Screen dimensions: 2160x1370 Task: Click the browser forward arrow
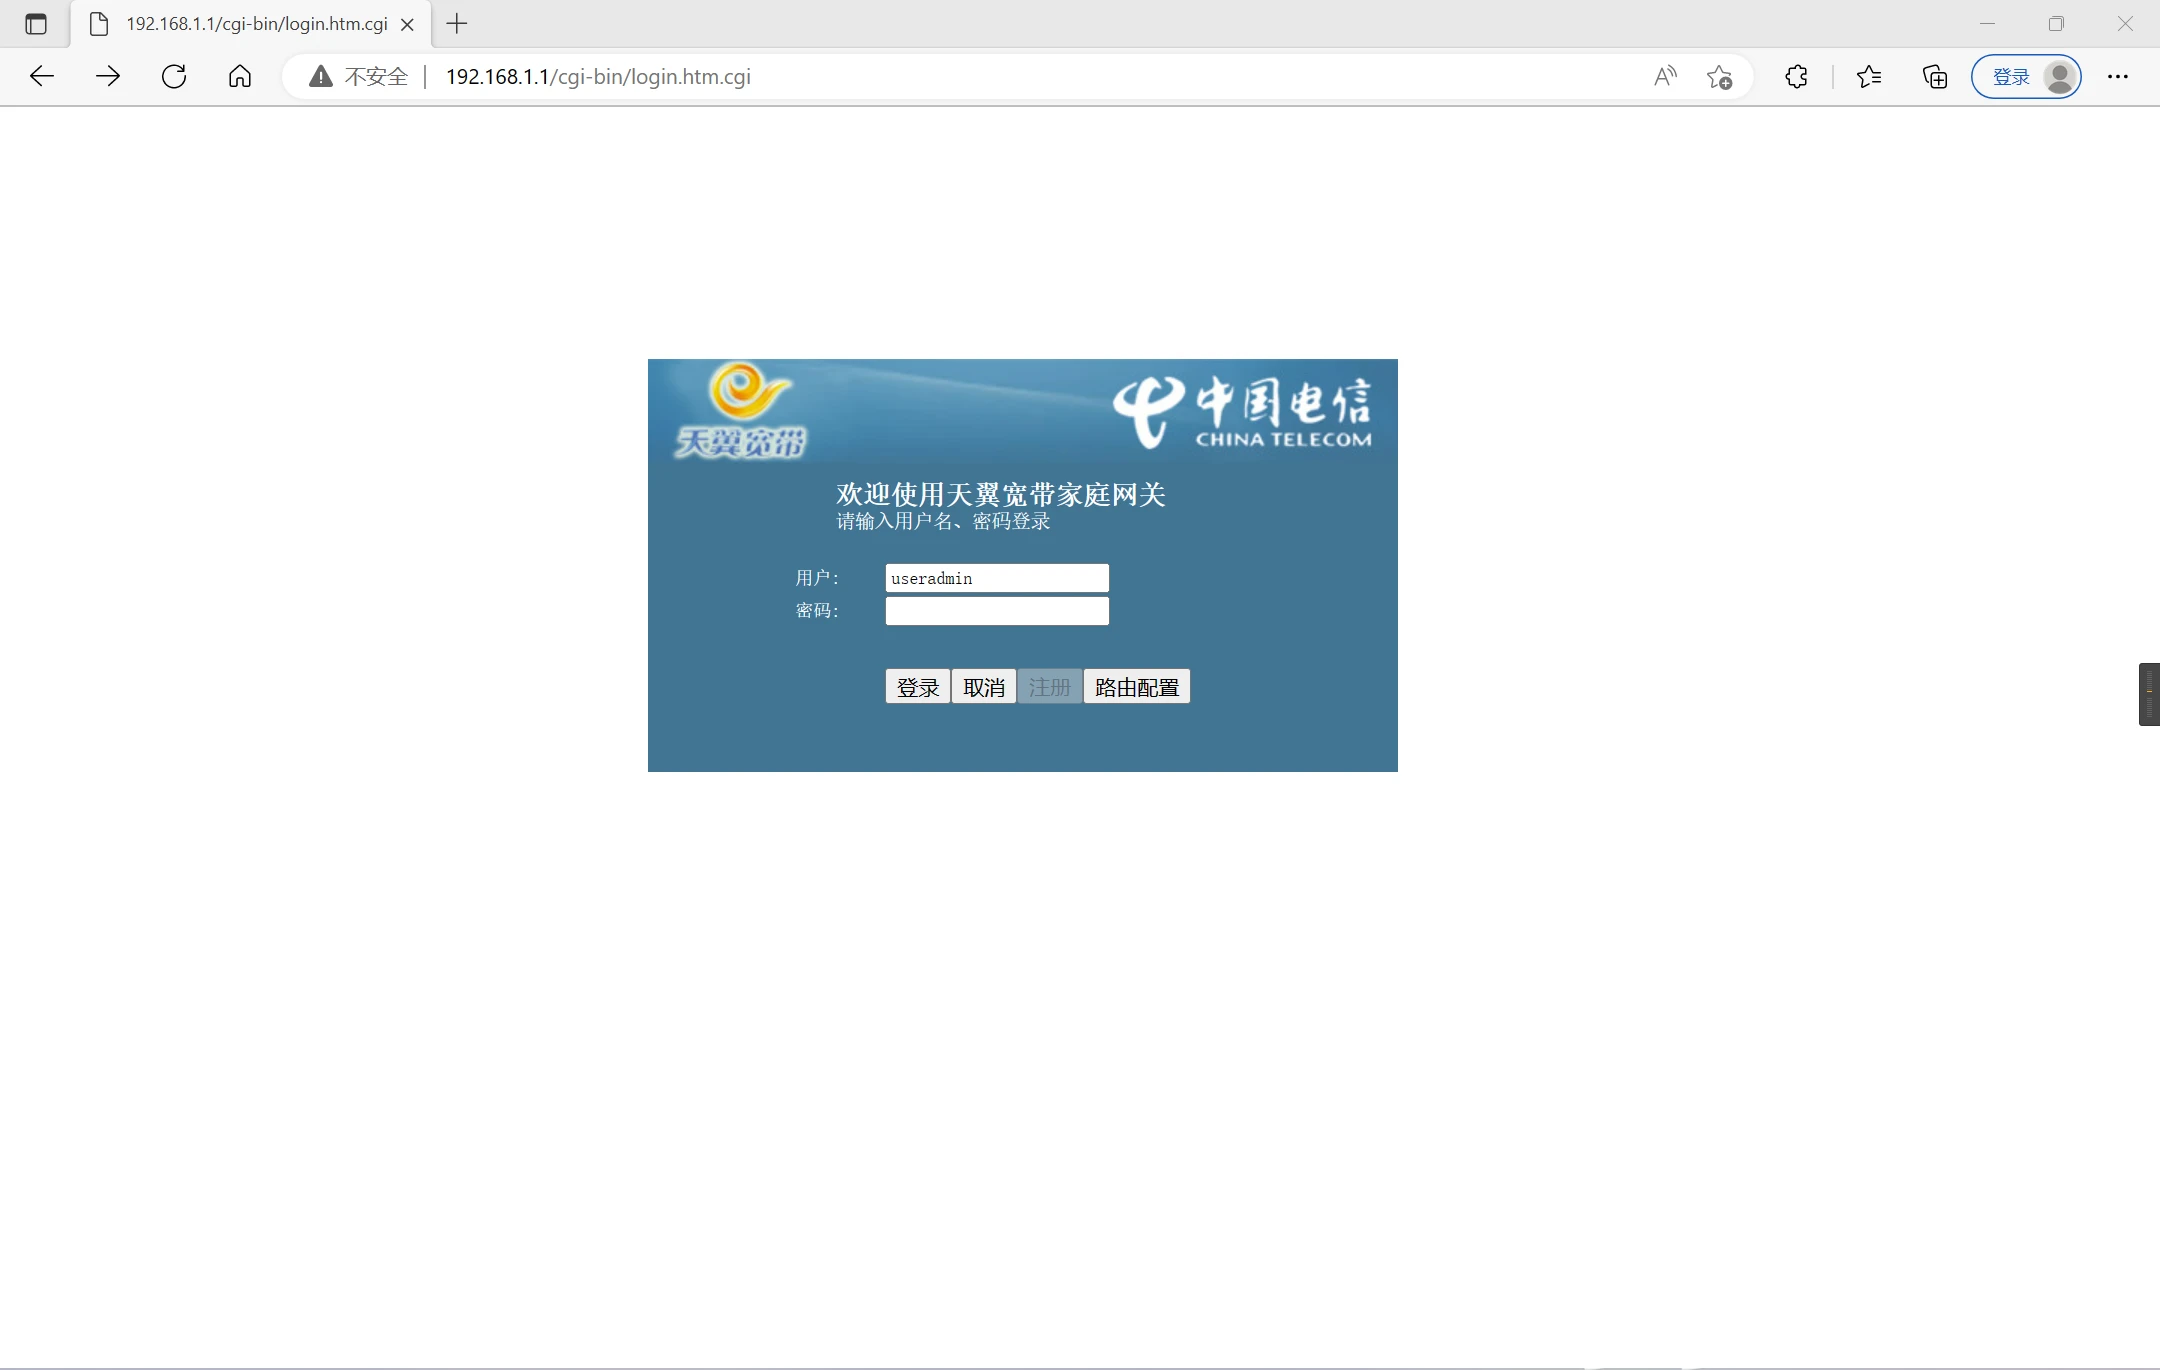(x=108, y=76)
